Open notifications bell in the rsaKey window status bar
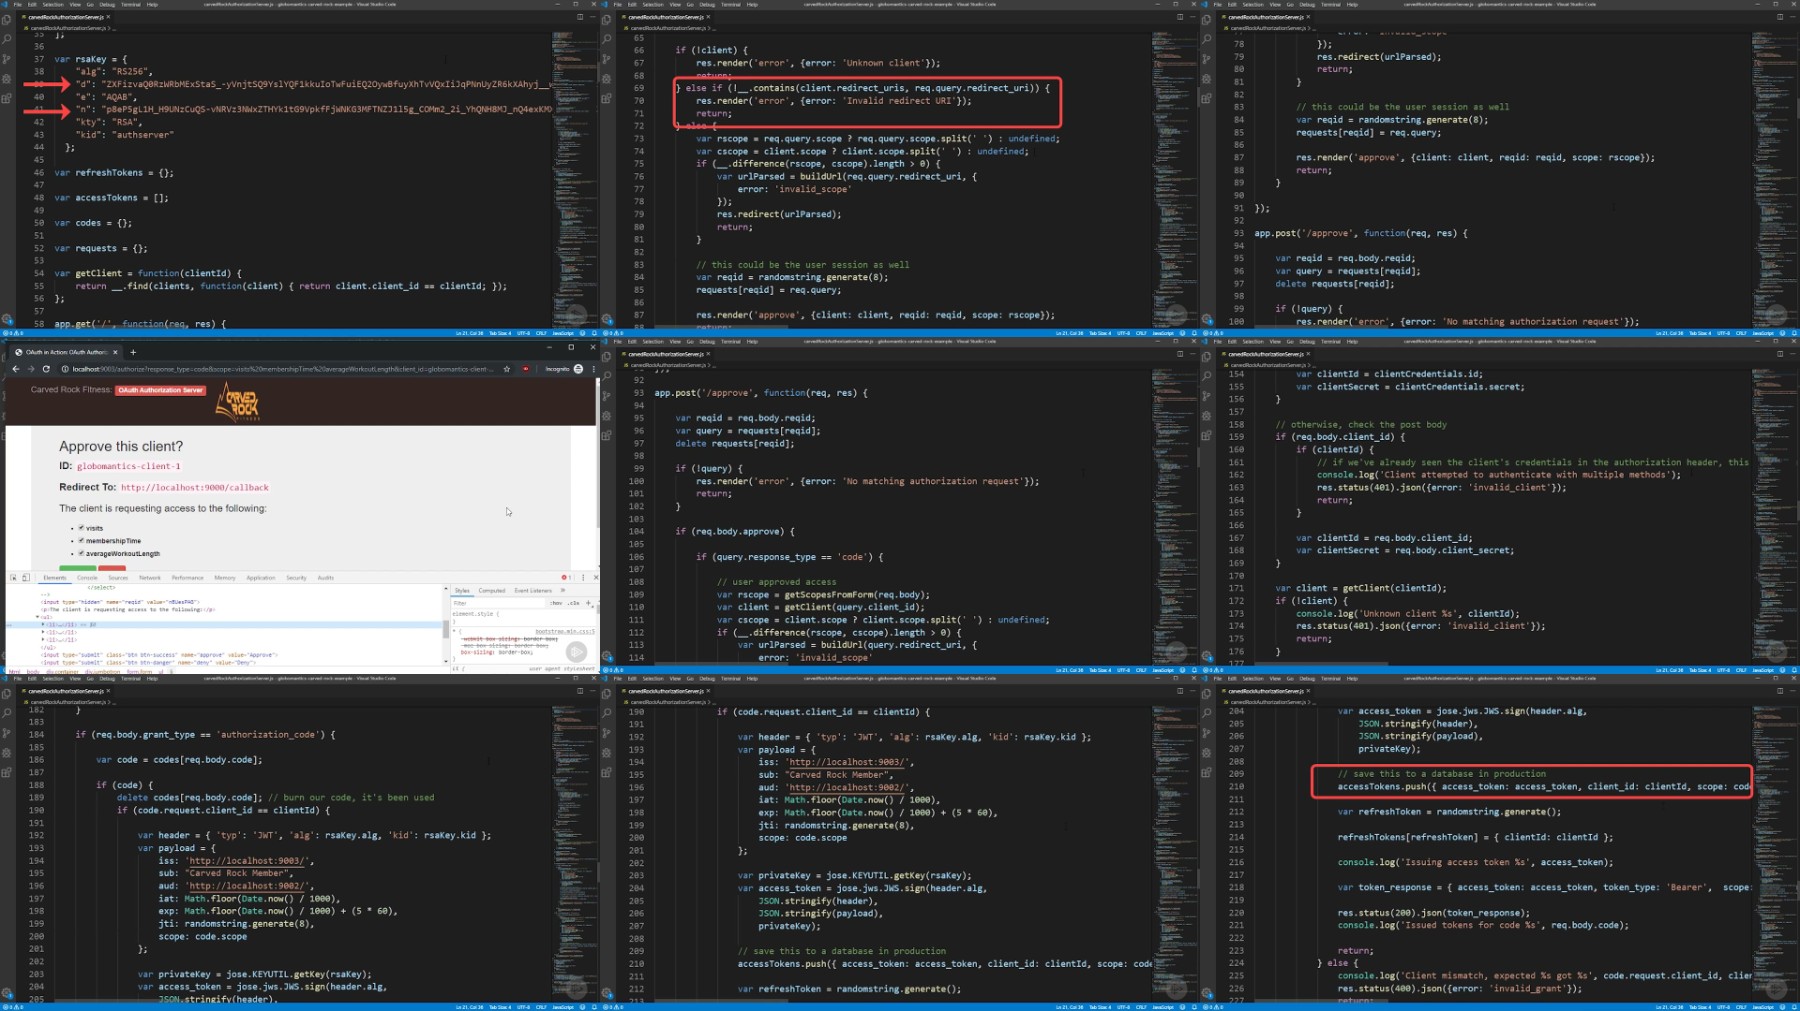Screen dimensions: 1800x1011 pos(594,333)
